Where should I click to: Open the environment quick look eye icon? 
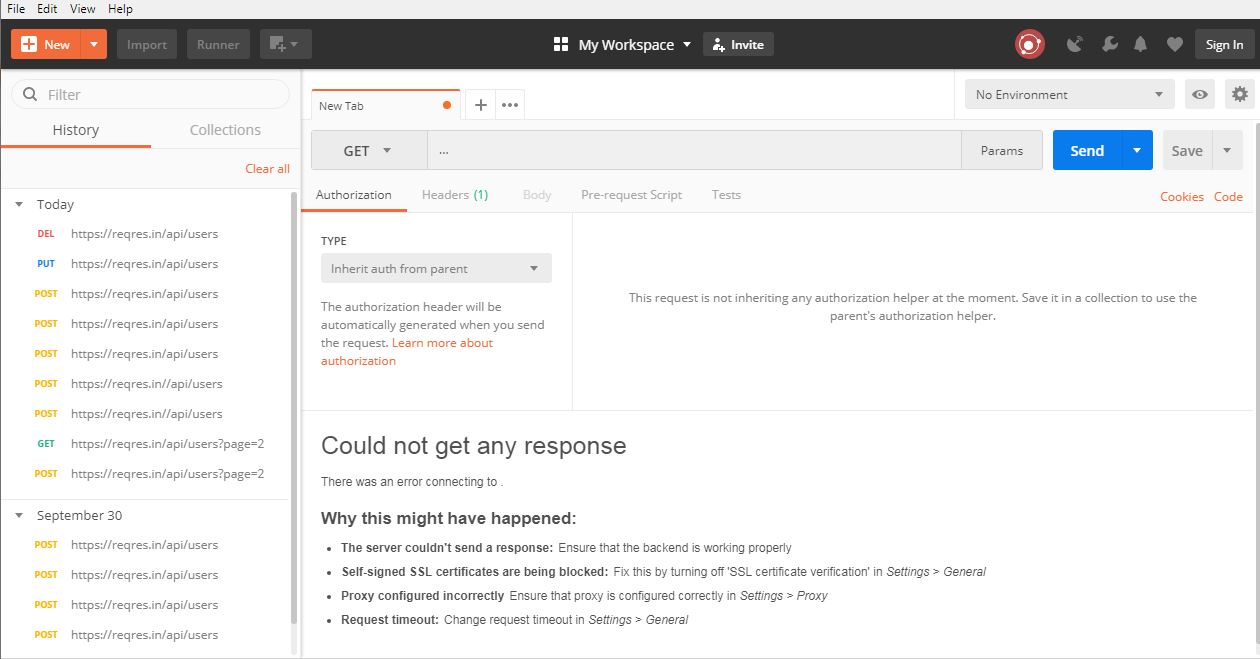pyautogui.click(x=1199, y=93)
